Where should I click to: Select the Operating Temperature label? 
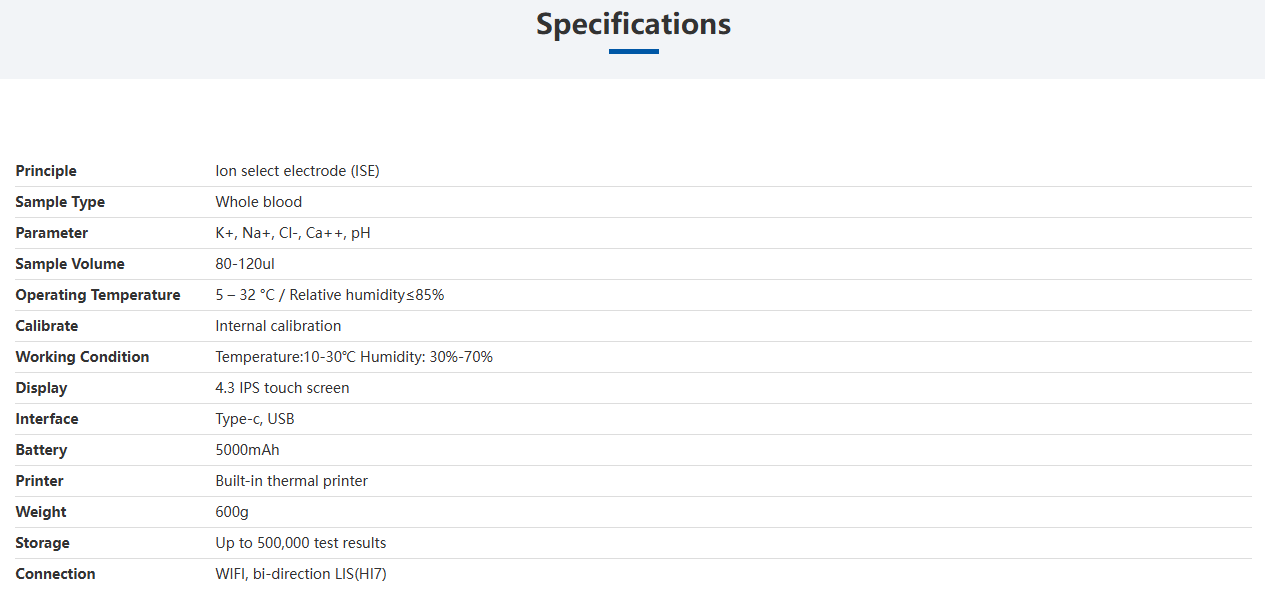coord(98,295)
